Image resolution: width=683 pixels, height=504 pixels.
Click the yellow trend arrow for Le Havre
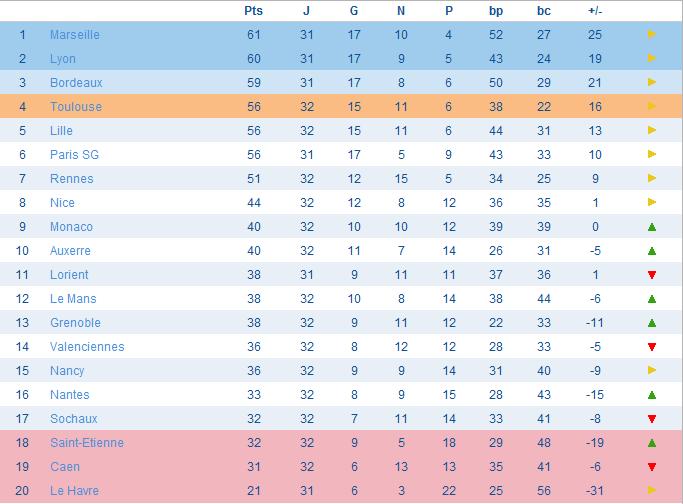coord(652,491)
